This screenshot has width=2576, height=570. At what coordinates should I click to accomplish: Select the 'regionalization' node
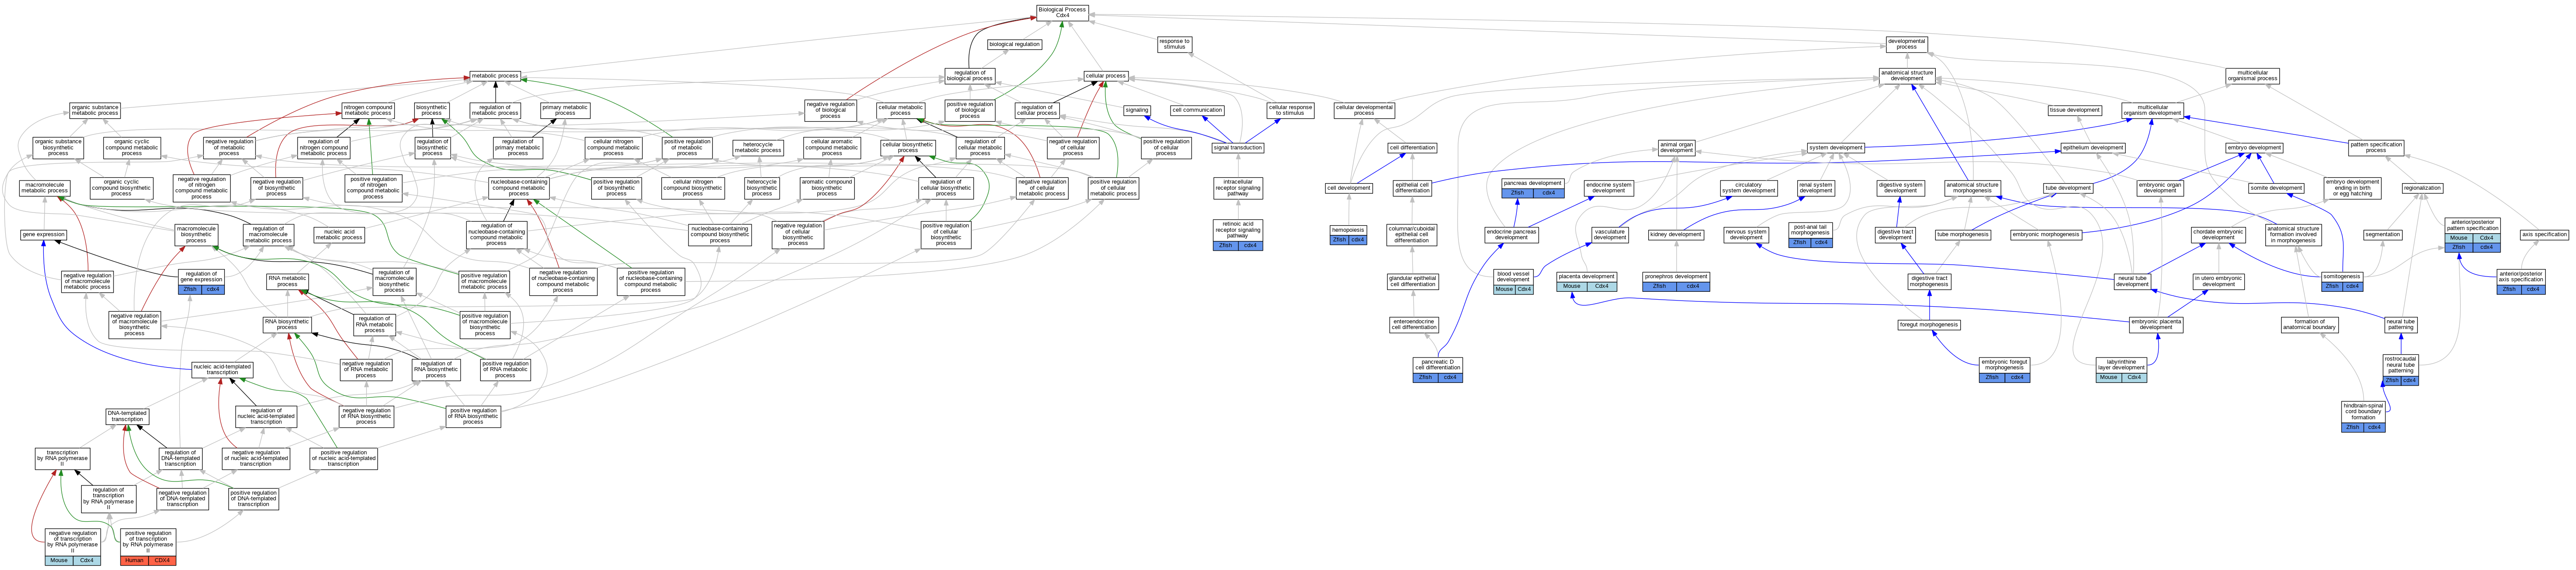click(x=2422, y=187)
